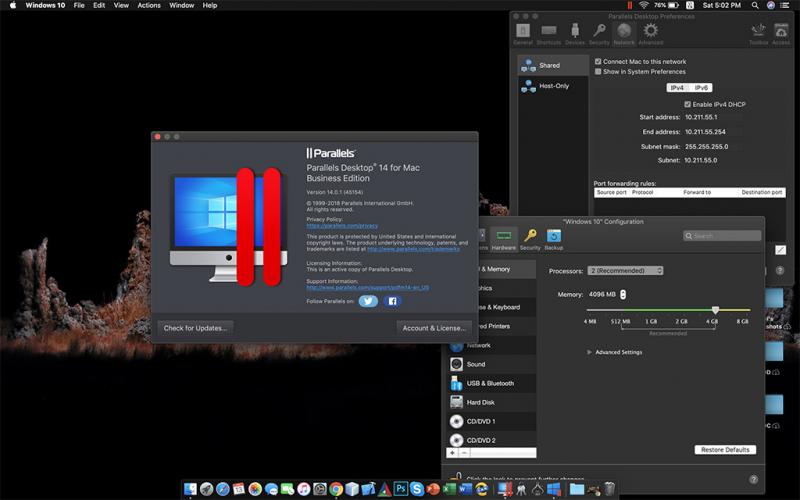Open Photoshop from the Dock

(401, 489)
